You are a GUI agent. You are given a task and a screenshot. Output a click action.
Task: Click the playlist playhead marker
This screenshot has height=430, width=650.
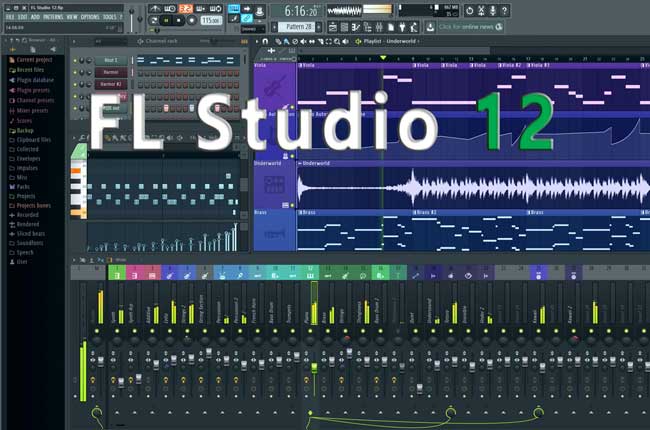pyautogui.click(x=383, y=58)
